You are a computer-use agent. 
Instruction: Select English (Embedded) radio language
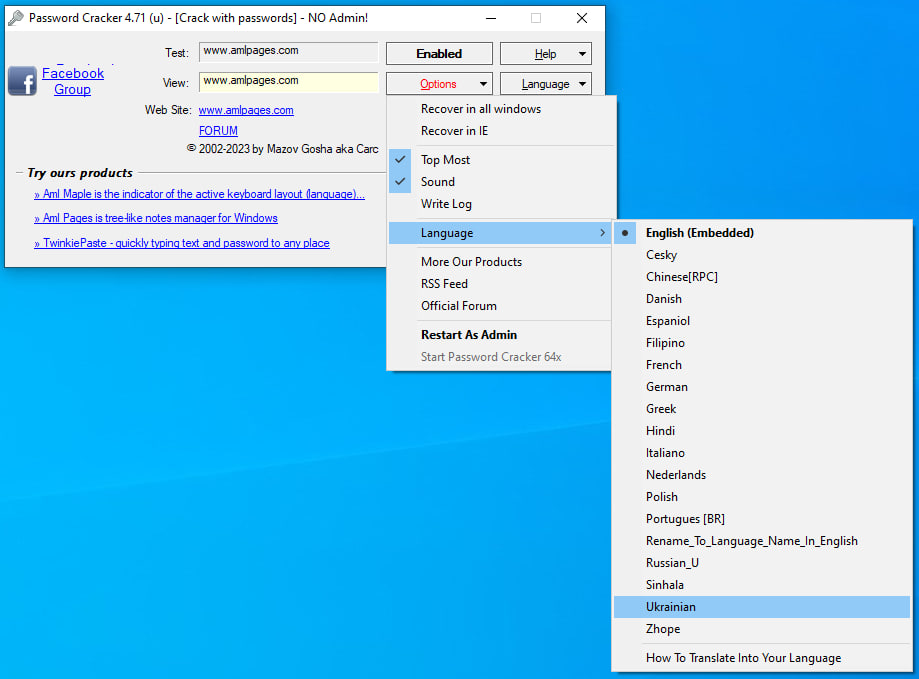pos(762,233)
